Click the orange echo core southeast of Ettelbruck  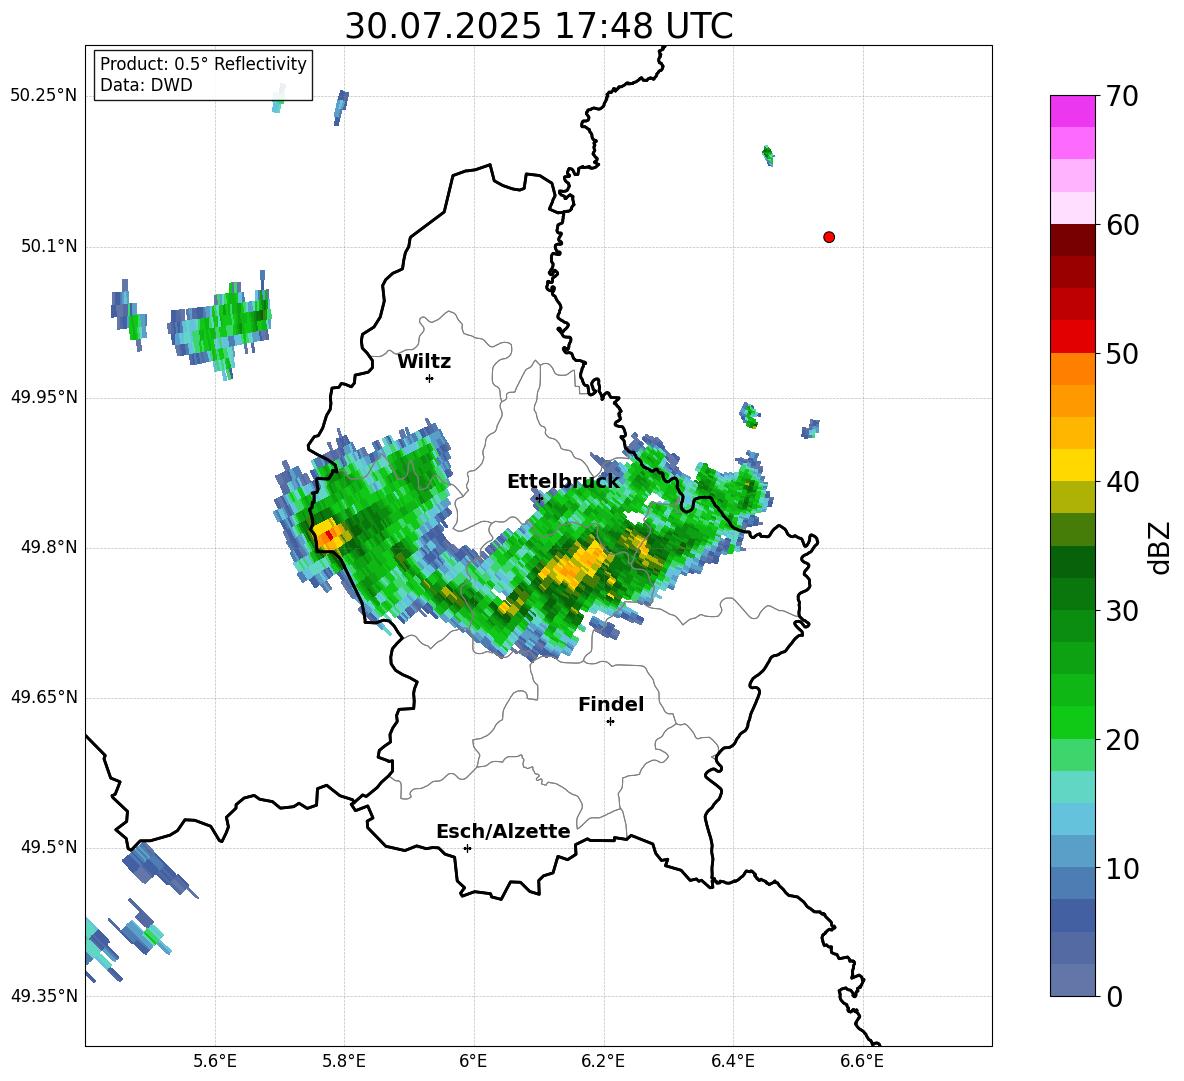tap(575, 565)
